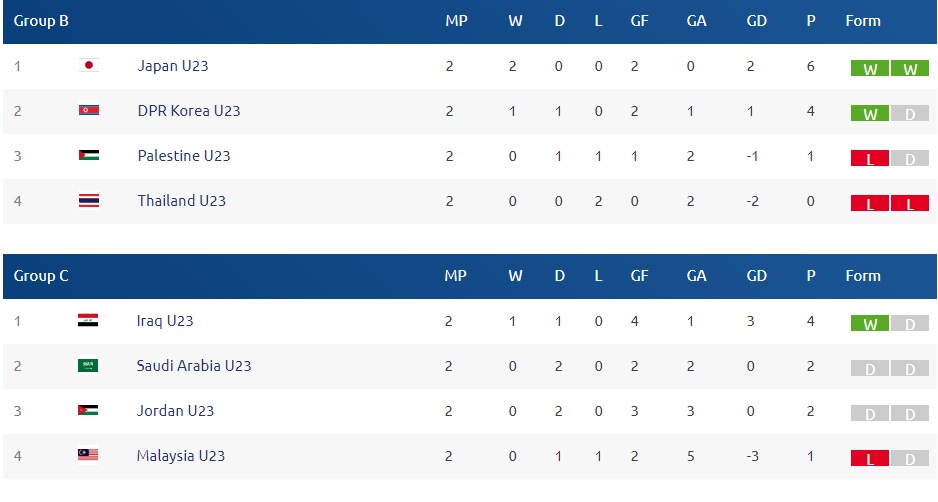Click the Form column header in Group C
This screenshot has height=502, width=938.
pyautogui.click(x=863, y=276)
